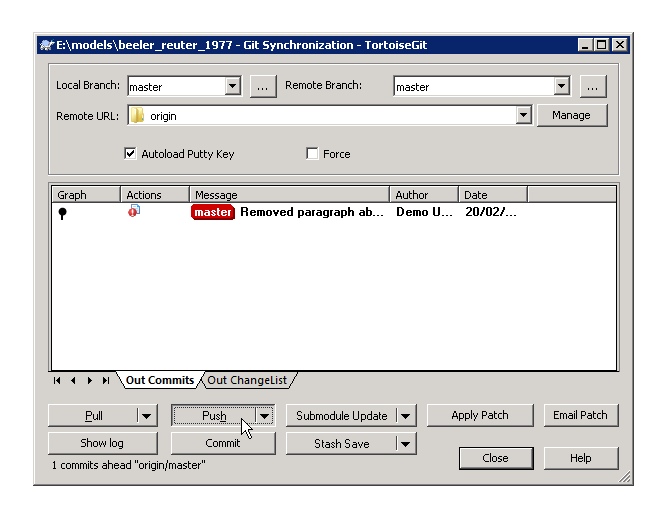Click the window resize grip corner
Viewport: 667px width, 519px height.
(625, 477)
